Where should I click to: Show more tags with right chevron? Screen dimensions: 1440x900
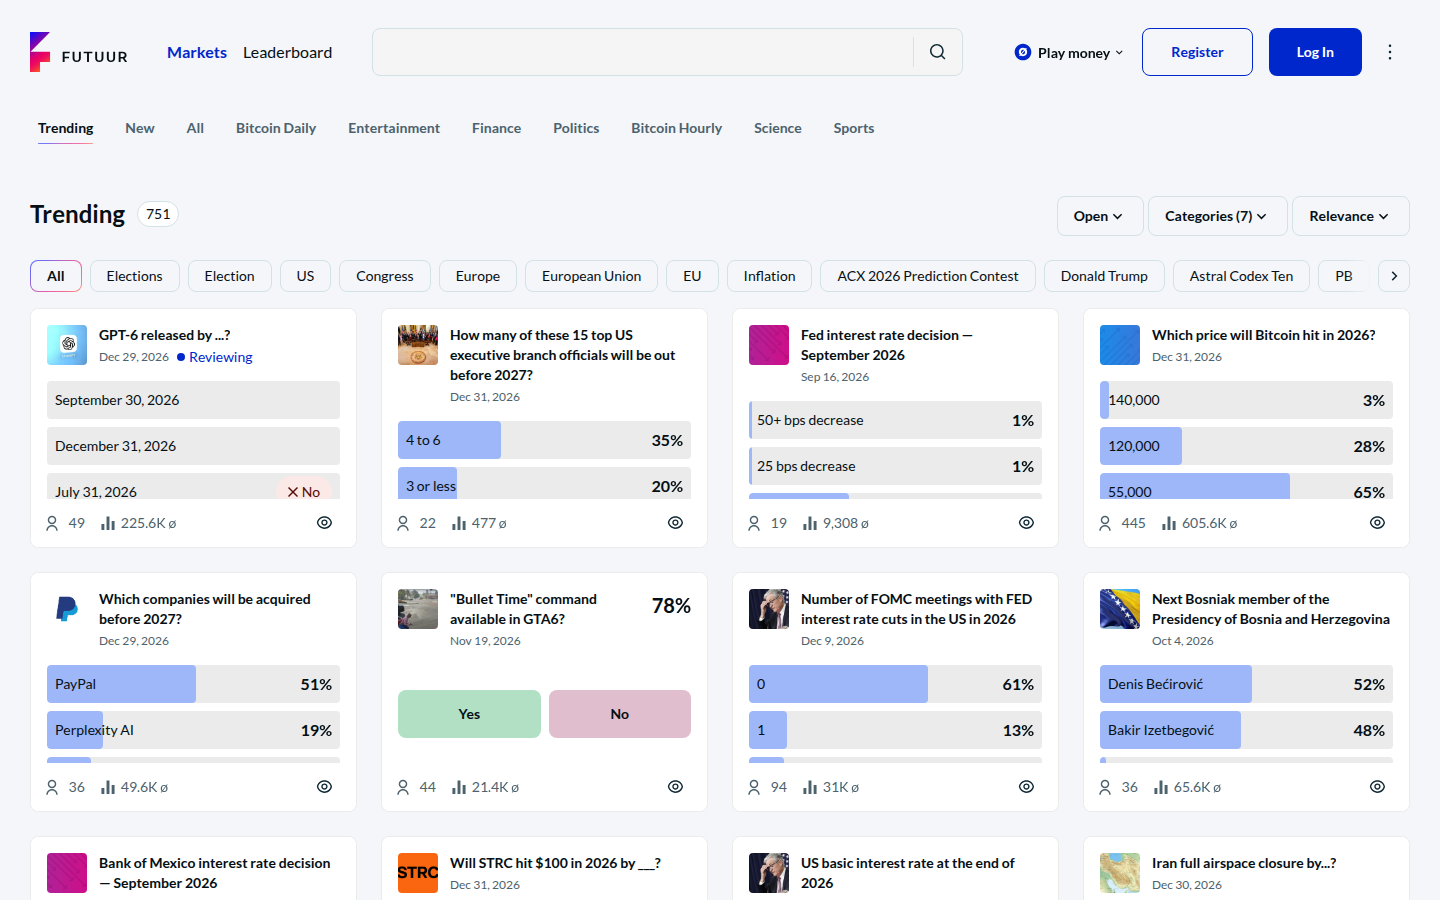coord(1394,276)
